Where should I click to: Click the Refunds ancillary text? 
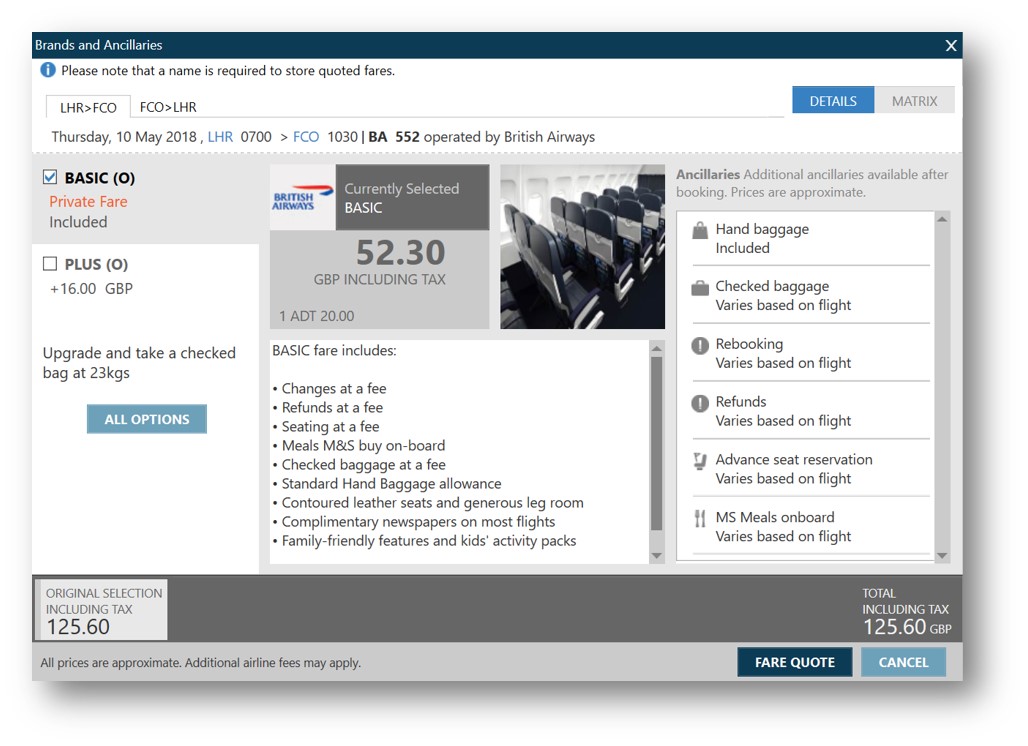click(783, 411)
